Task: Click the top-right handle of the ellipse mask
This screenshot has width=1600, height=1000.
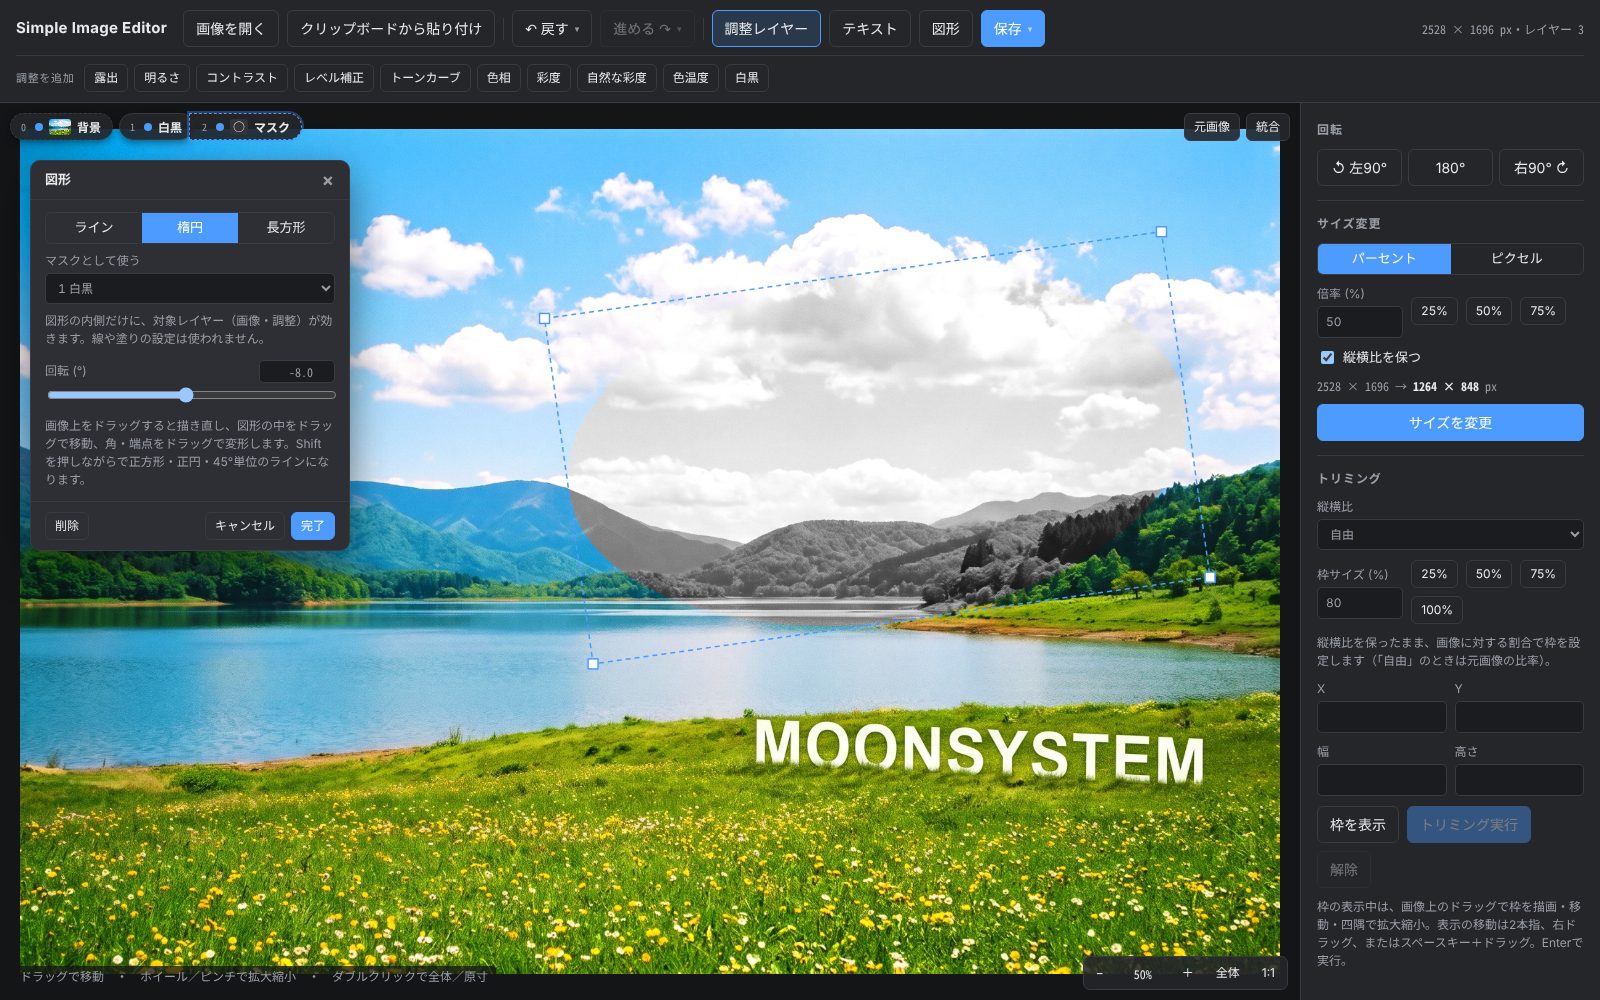Action: click(1161, 231)
